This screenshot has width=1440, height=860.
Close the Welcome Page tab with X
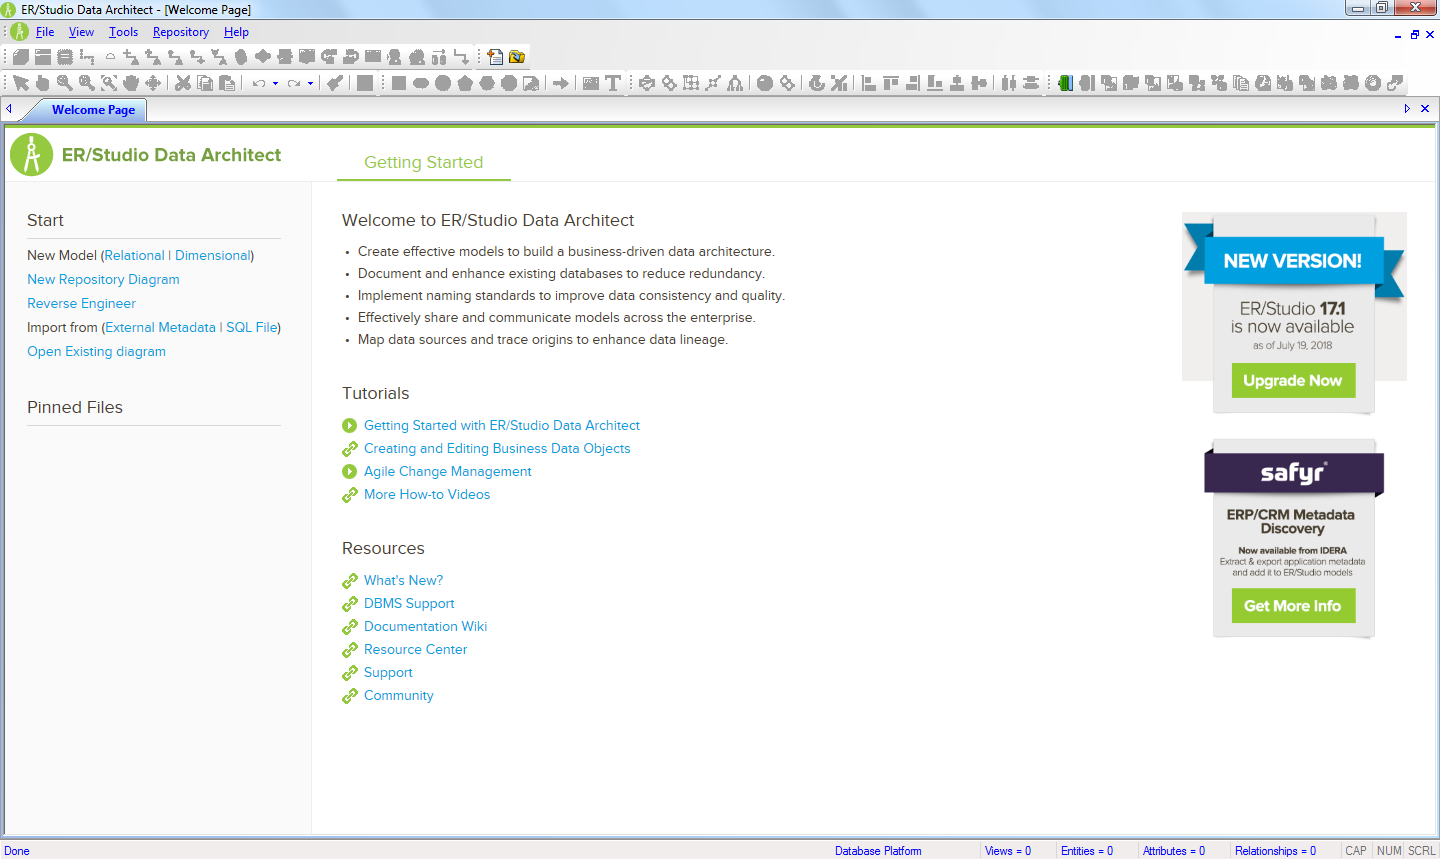(1425, 108)
